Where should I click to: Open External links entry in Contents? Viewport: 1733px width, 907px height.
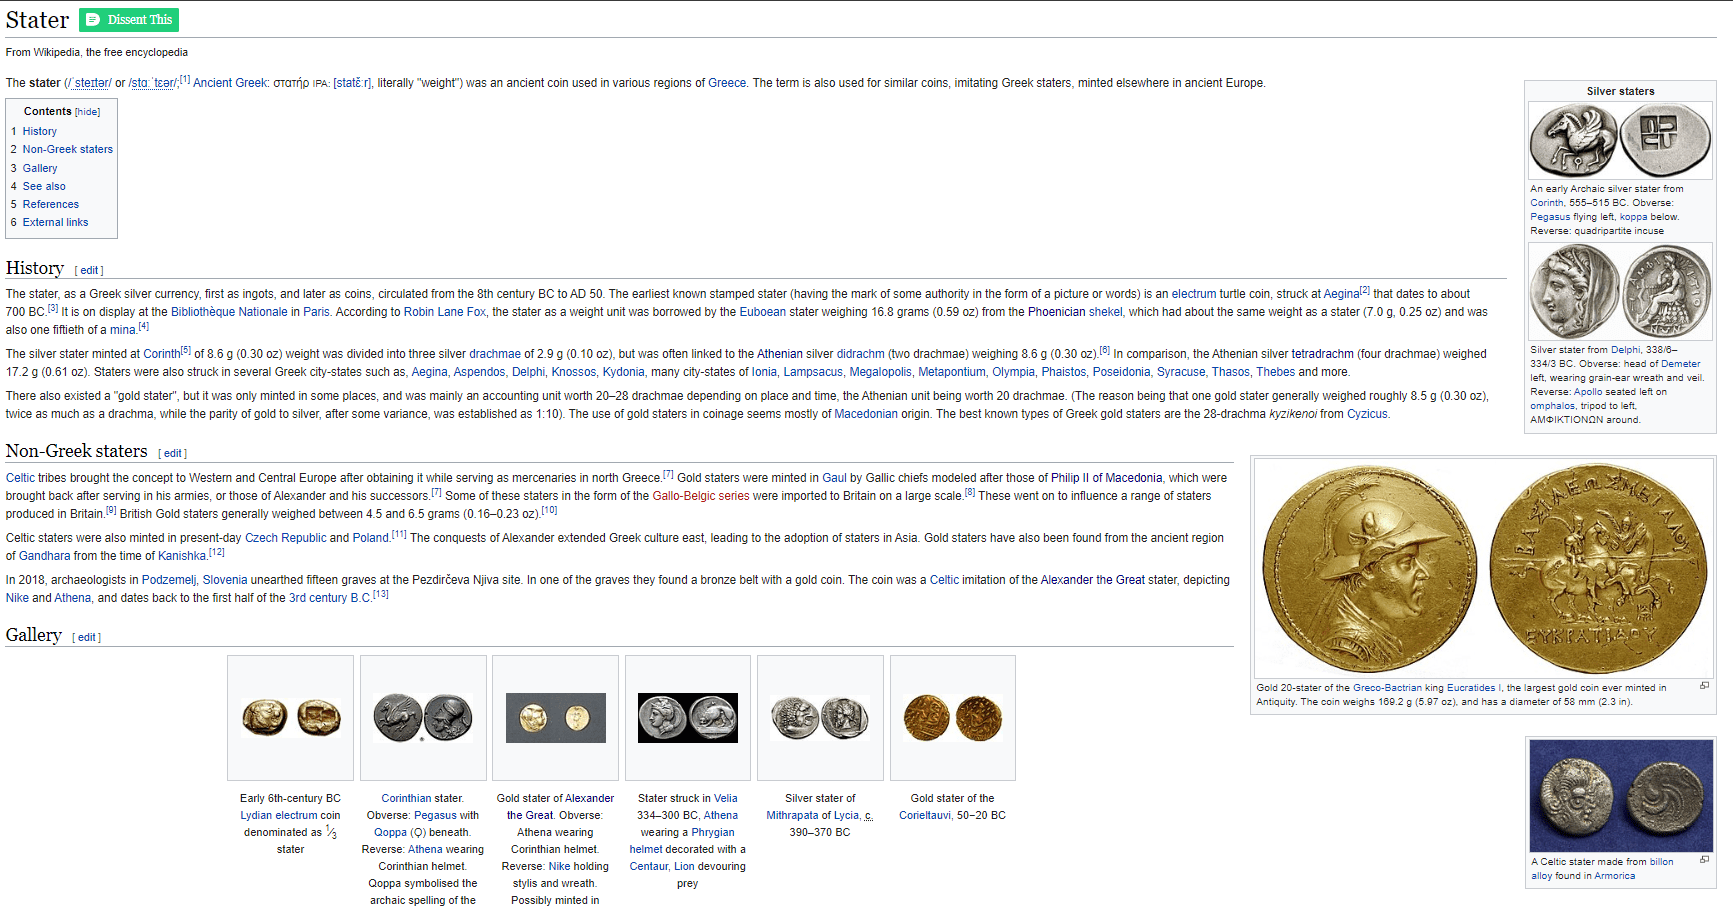point(55,222)
